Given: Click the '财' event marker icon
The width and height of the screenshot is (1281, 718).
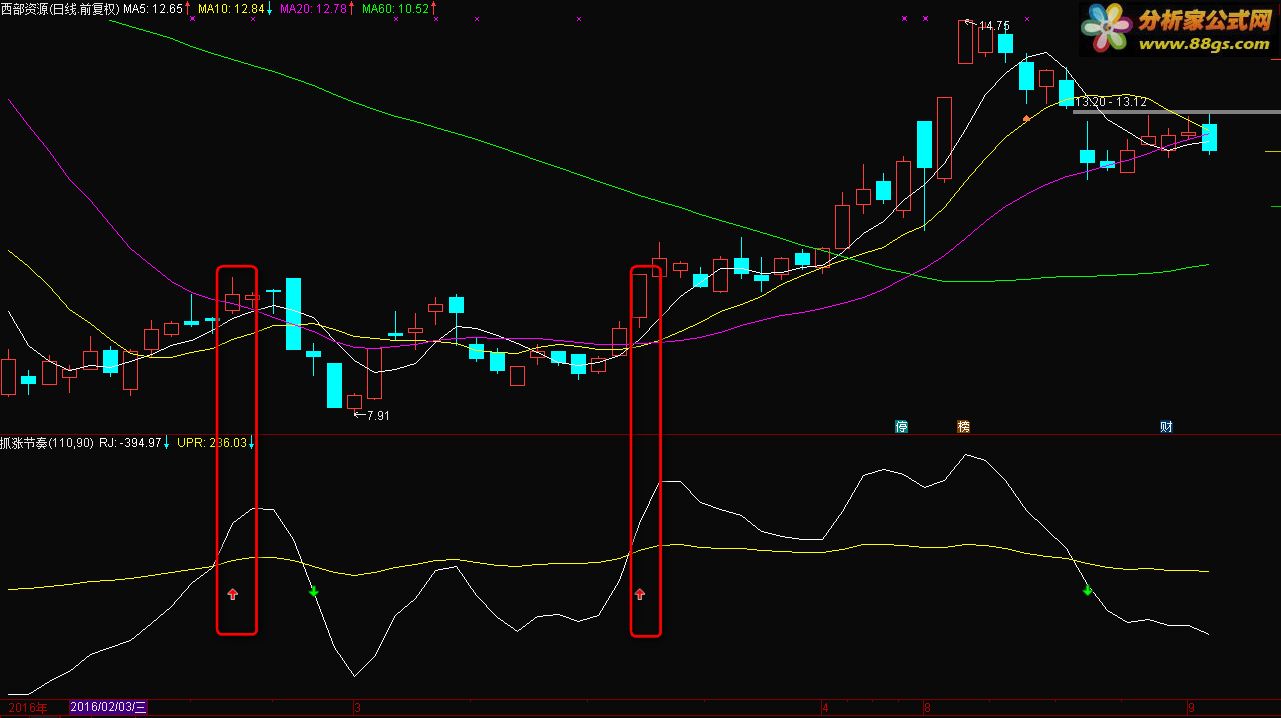Looking at the screenshot, I should (1166, 427).
